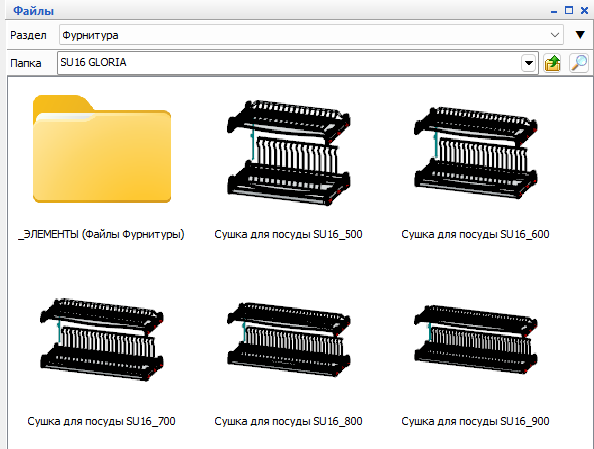Maximize the Файлы panel
Image resolution: width=594 pixels, height=449 pixels.
point(569,10)
